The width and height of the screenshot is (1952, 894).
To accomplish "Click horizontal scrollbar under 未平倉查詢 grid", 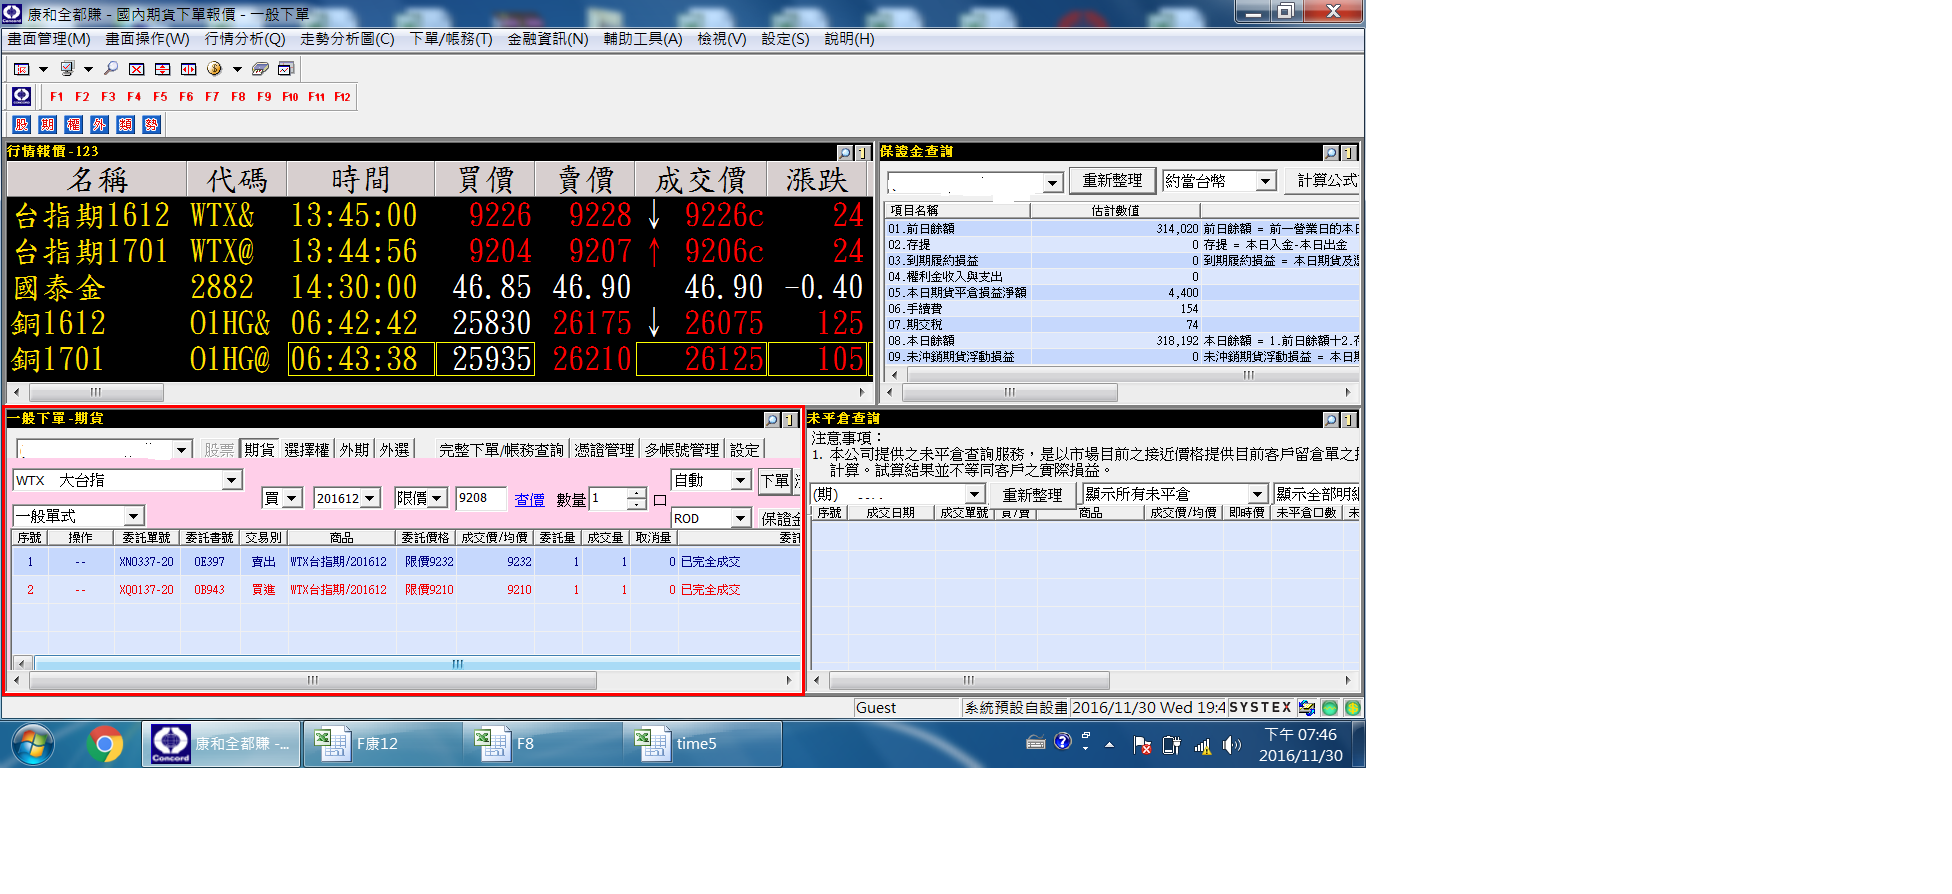I will pyautogui.click(x=968, y=680).
